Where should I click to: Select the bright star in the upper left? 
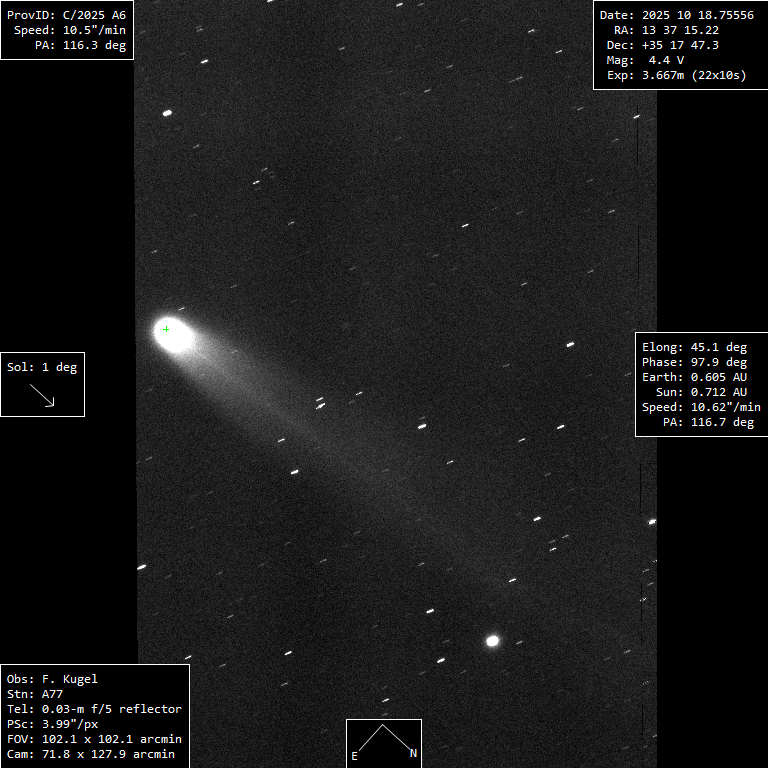point(167,113)
